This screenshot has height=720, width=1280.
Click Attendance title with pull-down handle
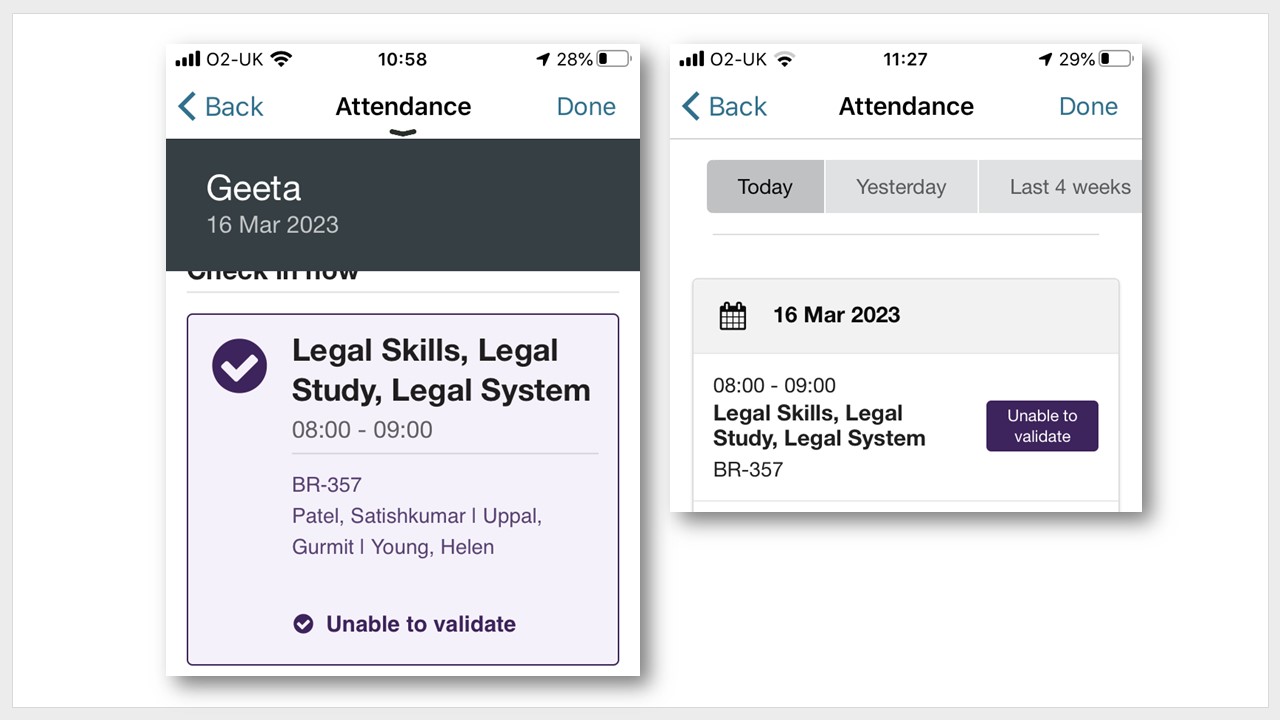403,111
